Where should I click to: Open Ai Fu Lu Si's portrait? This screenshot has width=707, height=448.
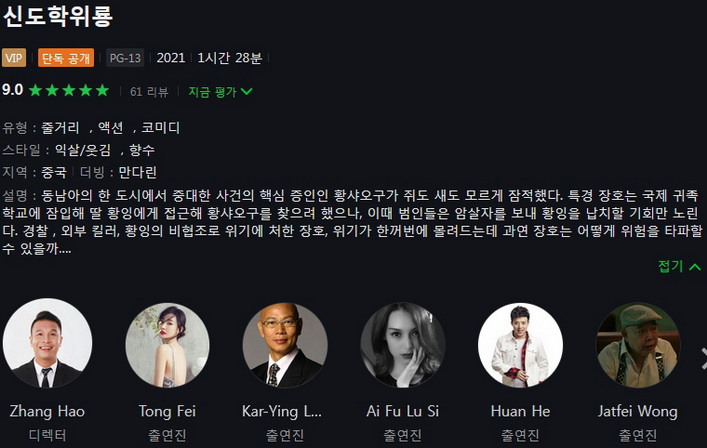[x=403, y=345]
